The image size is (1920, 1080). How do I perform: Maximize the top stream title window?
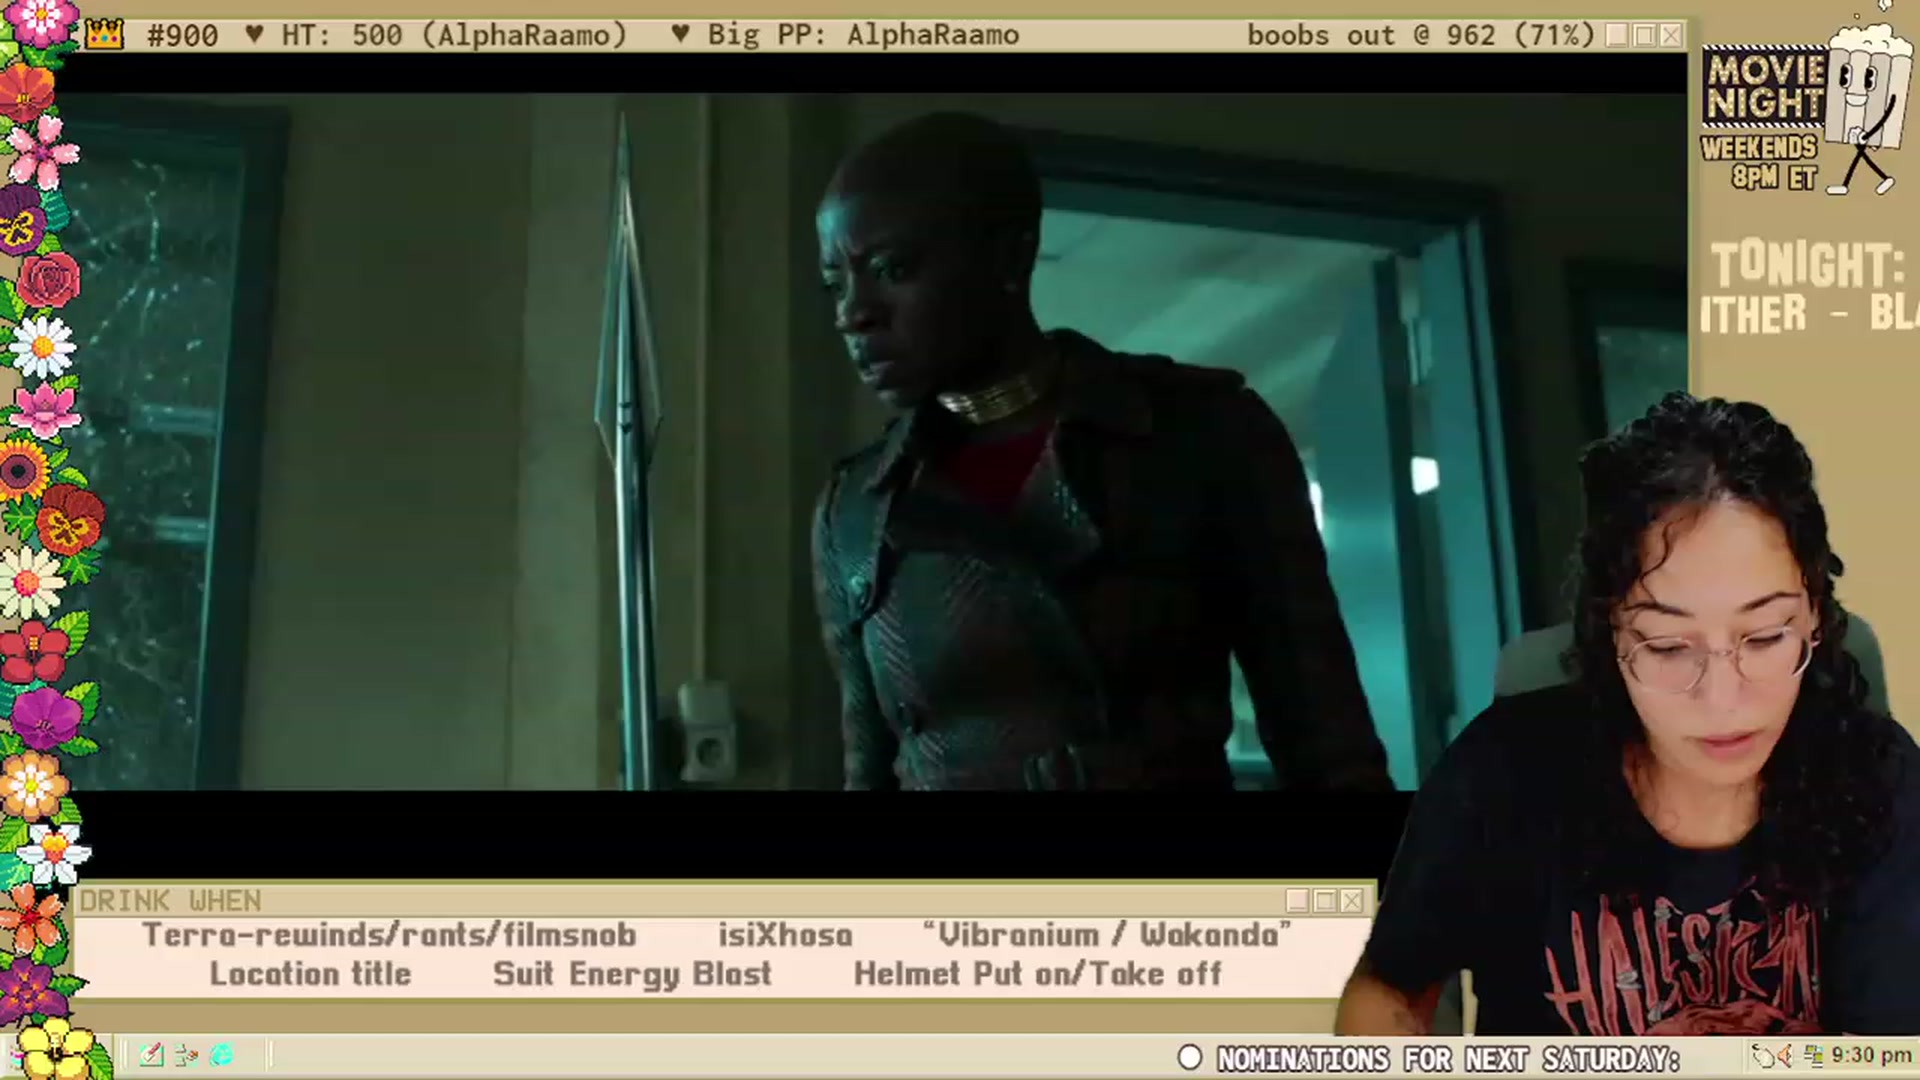1644,36
